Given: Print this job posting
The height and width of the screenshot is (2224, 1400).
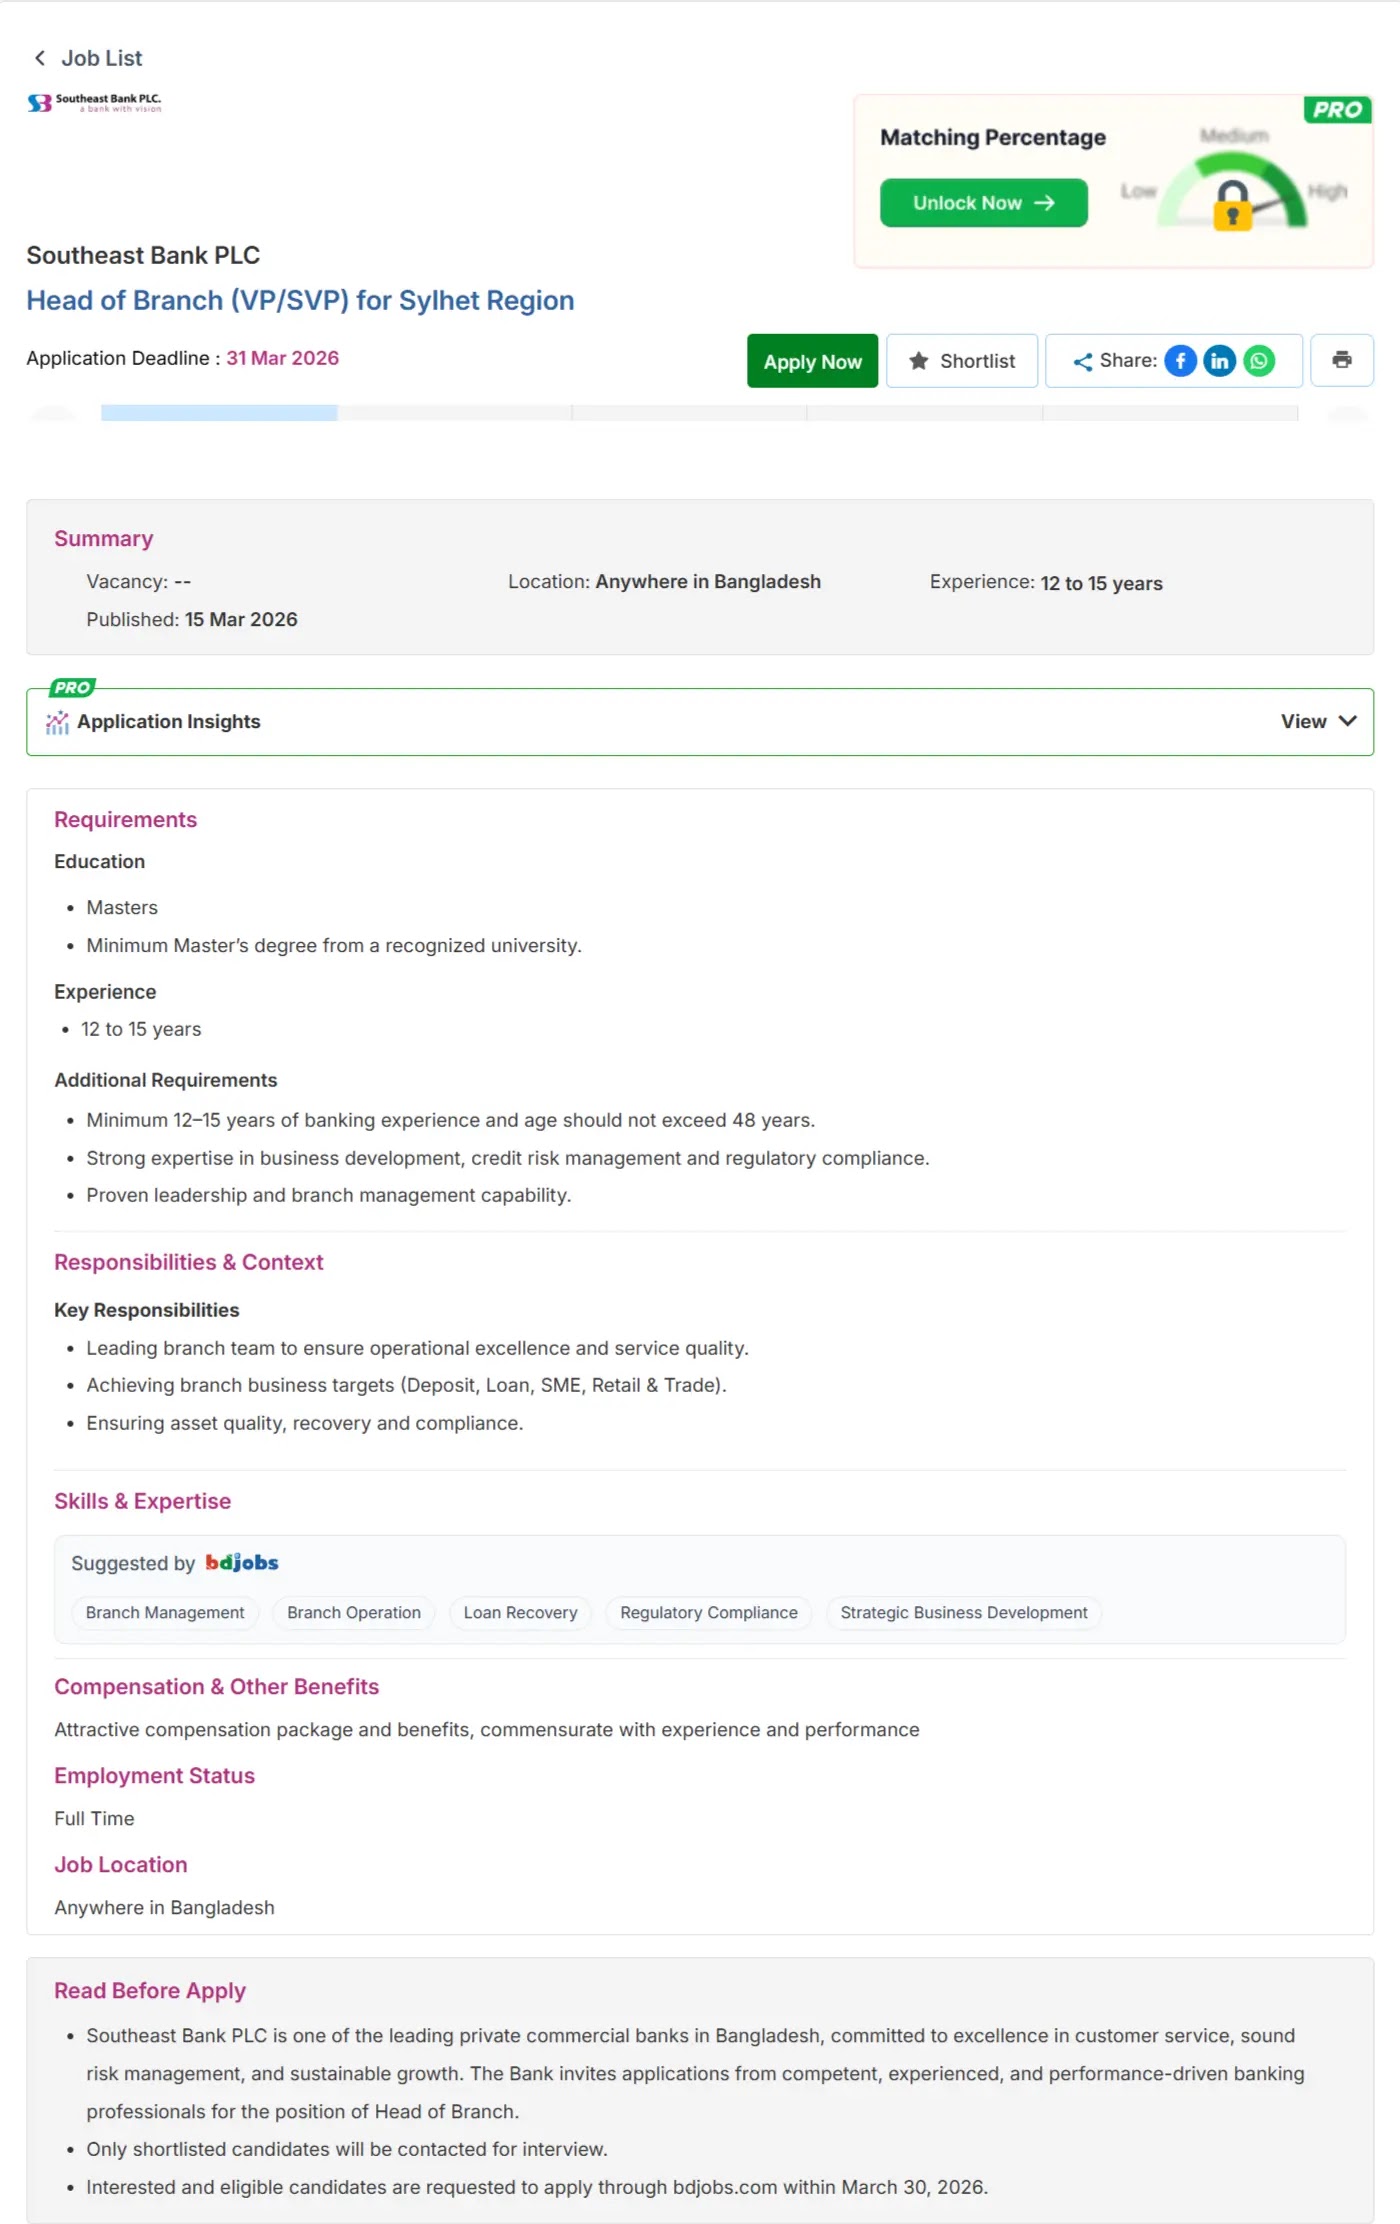Looking at the screenshot, I should [x=1342, y=360].
